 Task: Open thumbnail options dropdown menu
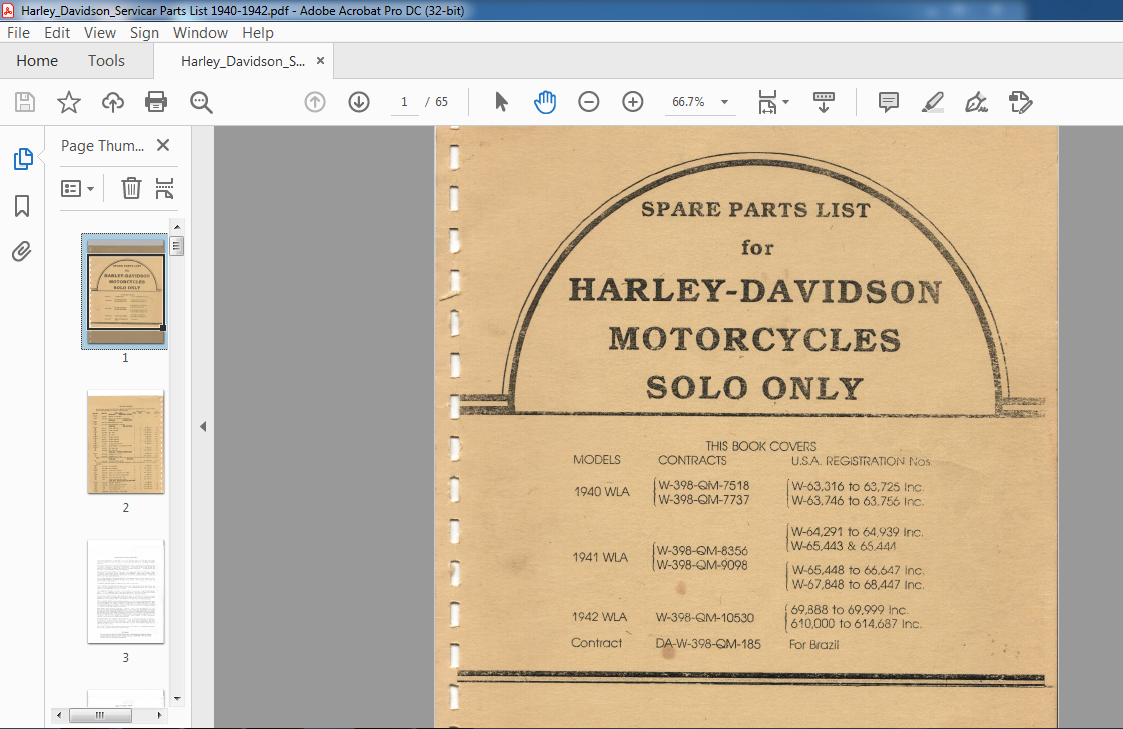(77, 189)
